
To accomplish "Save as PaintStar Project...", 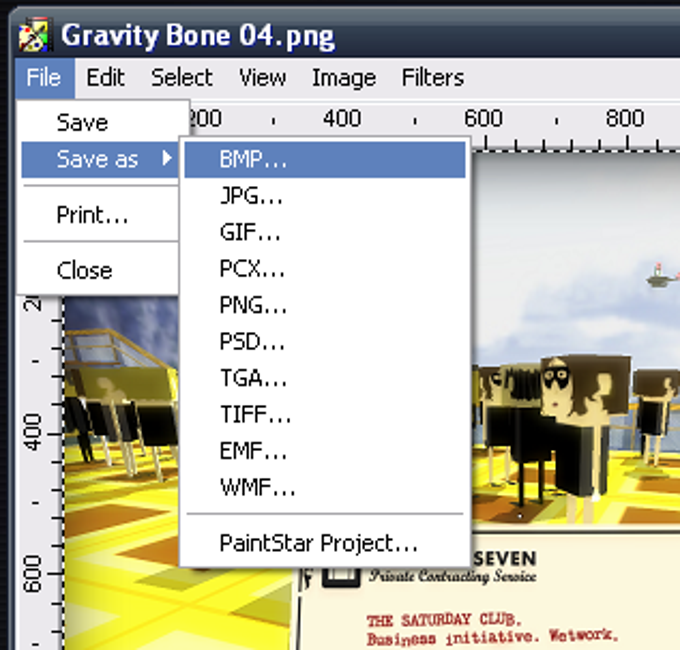I will pos(325,543).
